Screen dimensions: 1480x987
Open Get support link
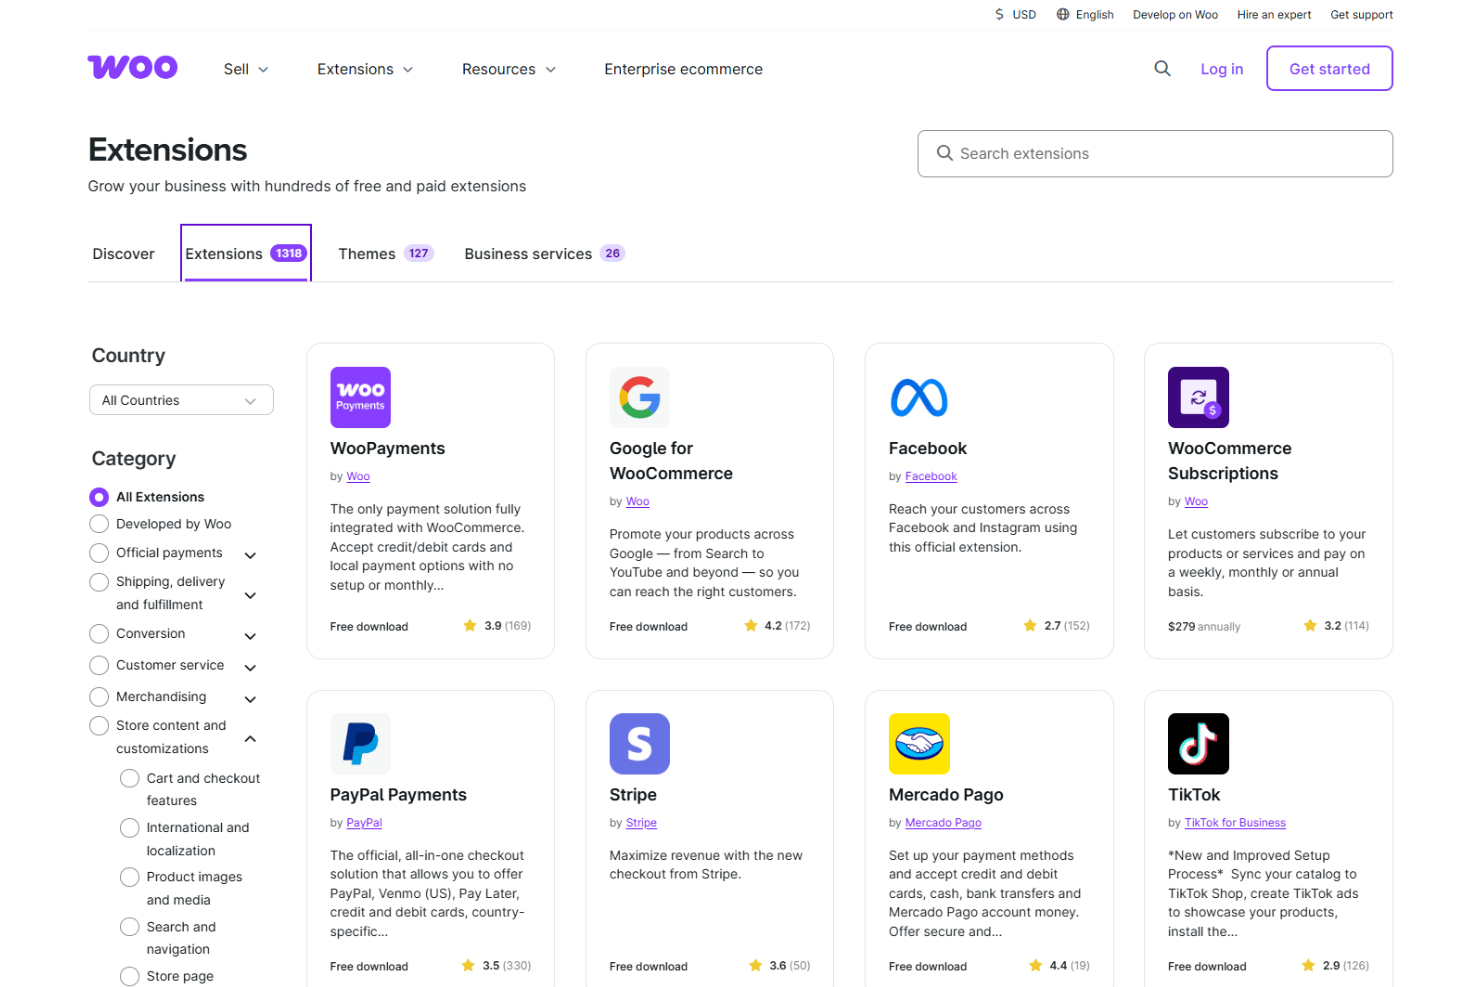tap(1361, 15)
